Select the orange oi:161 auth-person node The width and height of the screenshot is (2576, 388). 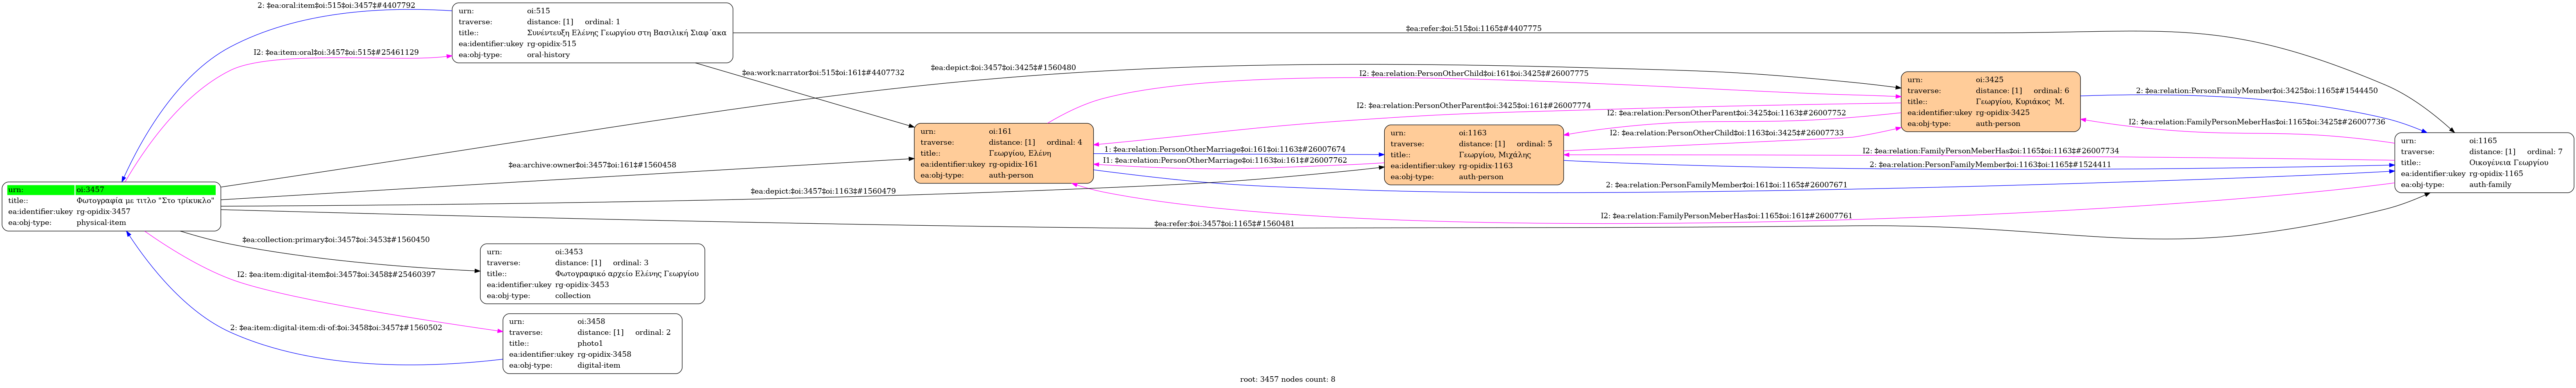coord(1003,153)
